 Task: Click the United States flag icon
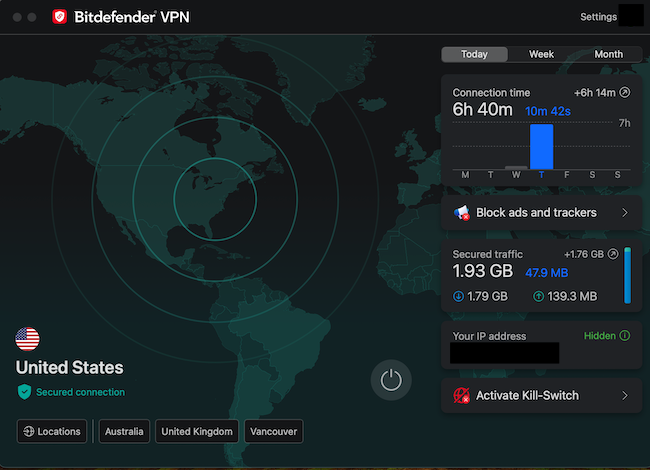[x=27, y=339]
